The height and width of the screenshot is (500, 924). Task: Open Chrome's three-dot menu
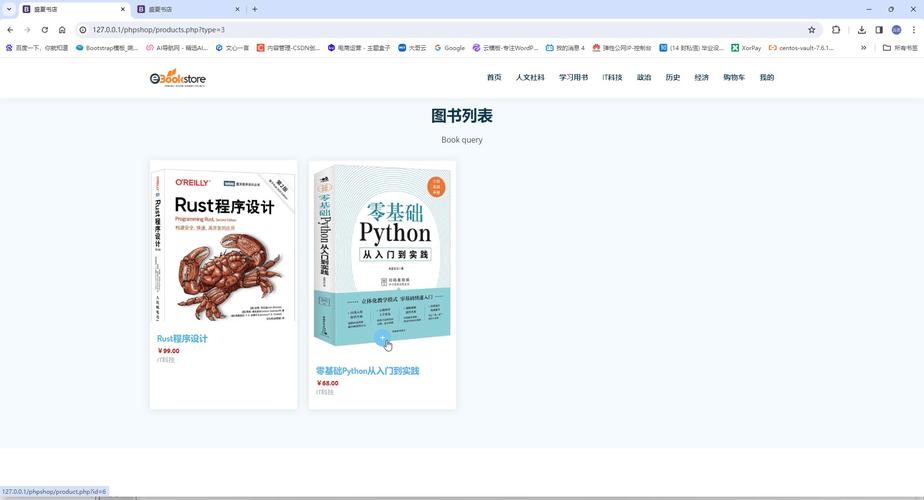[x=913, y=29]
